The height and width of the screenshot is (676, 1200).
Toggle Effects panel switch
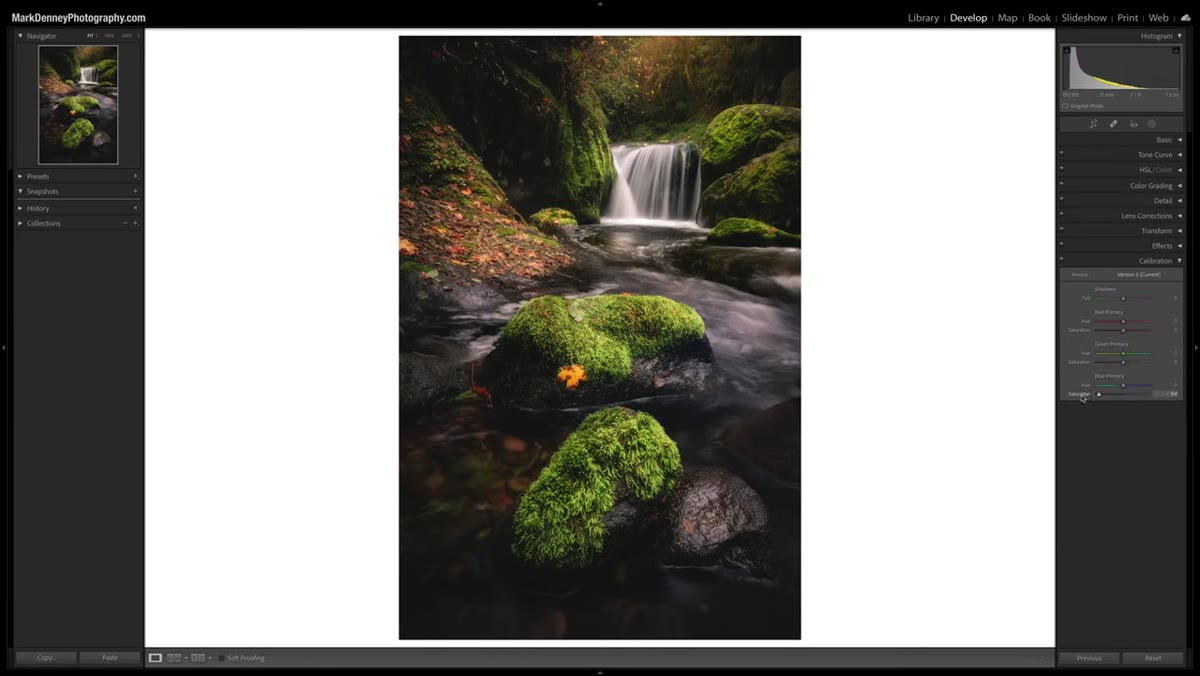1062,245
